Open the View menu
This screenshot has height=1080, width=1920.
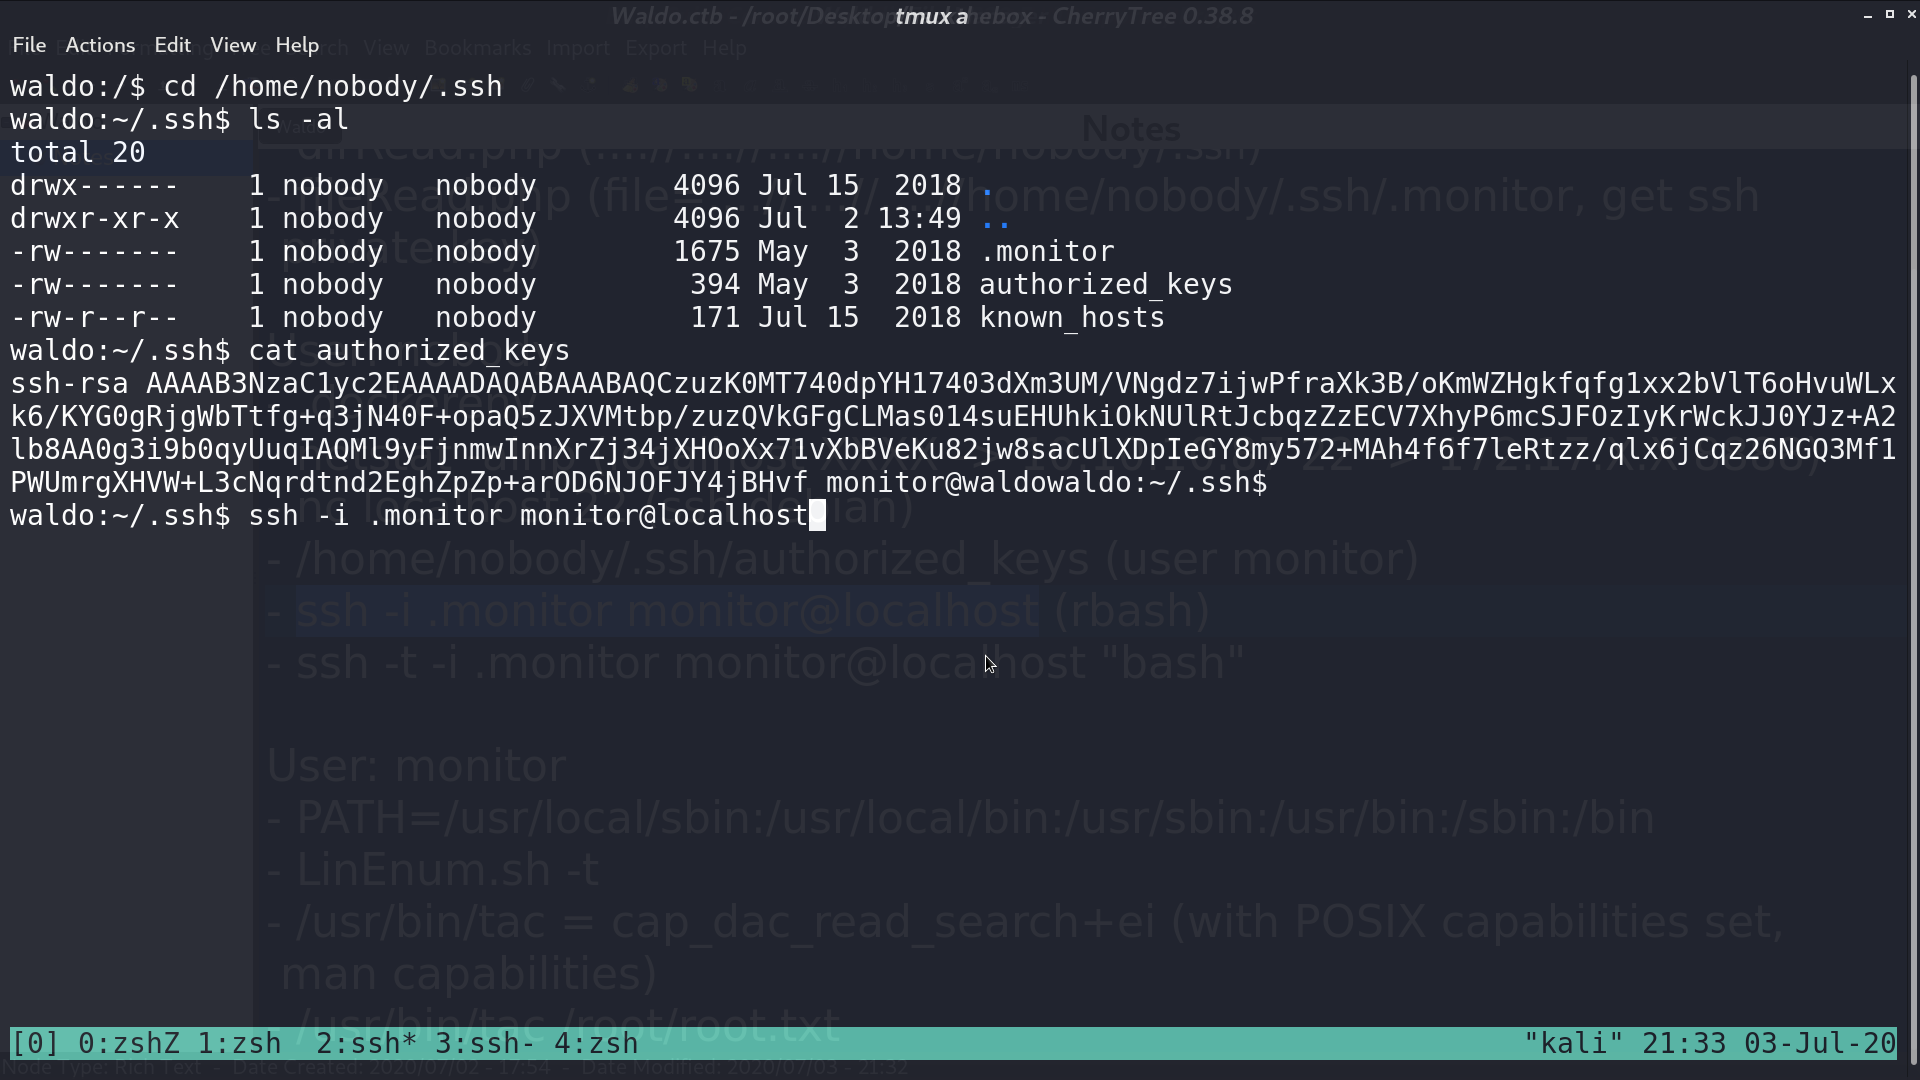coord(233,45)
